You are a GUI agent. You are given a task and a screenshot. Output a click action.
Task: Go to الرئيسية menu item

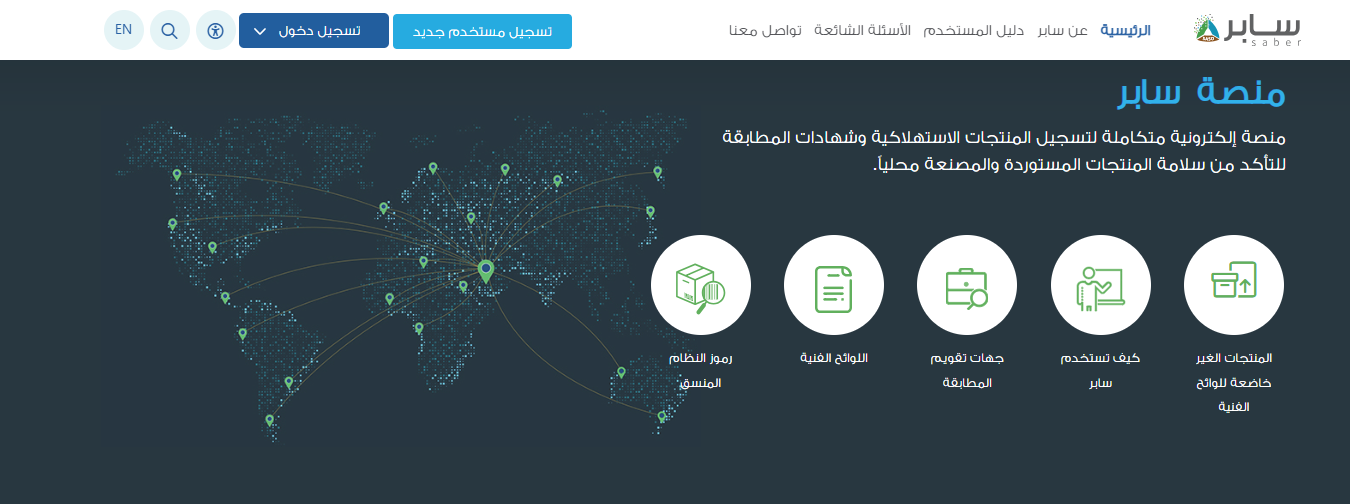point(1126,30)
